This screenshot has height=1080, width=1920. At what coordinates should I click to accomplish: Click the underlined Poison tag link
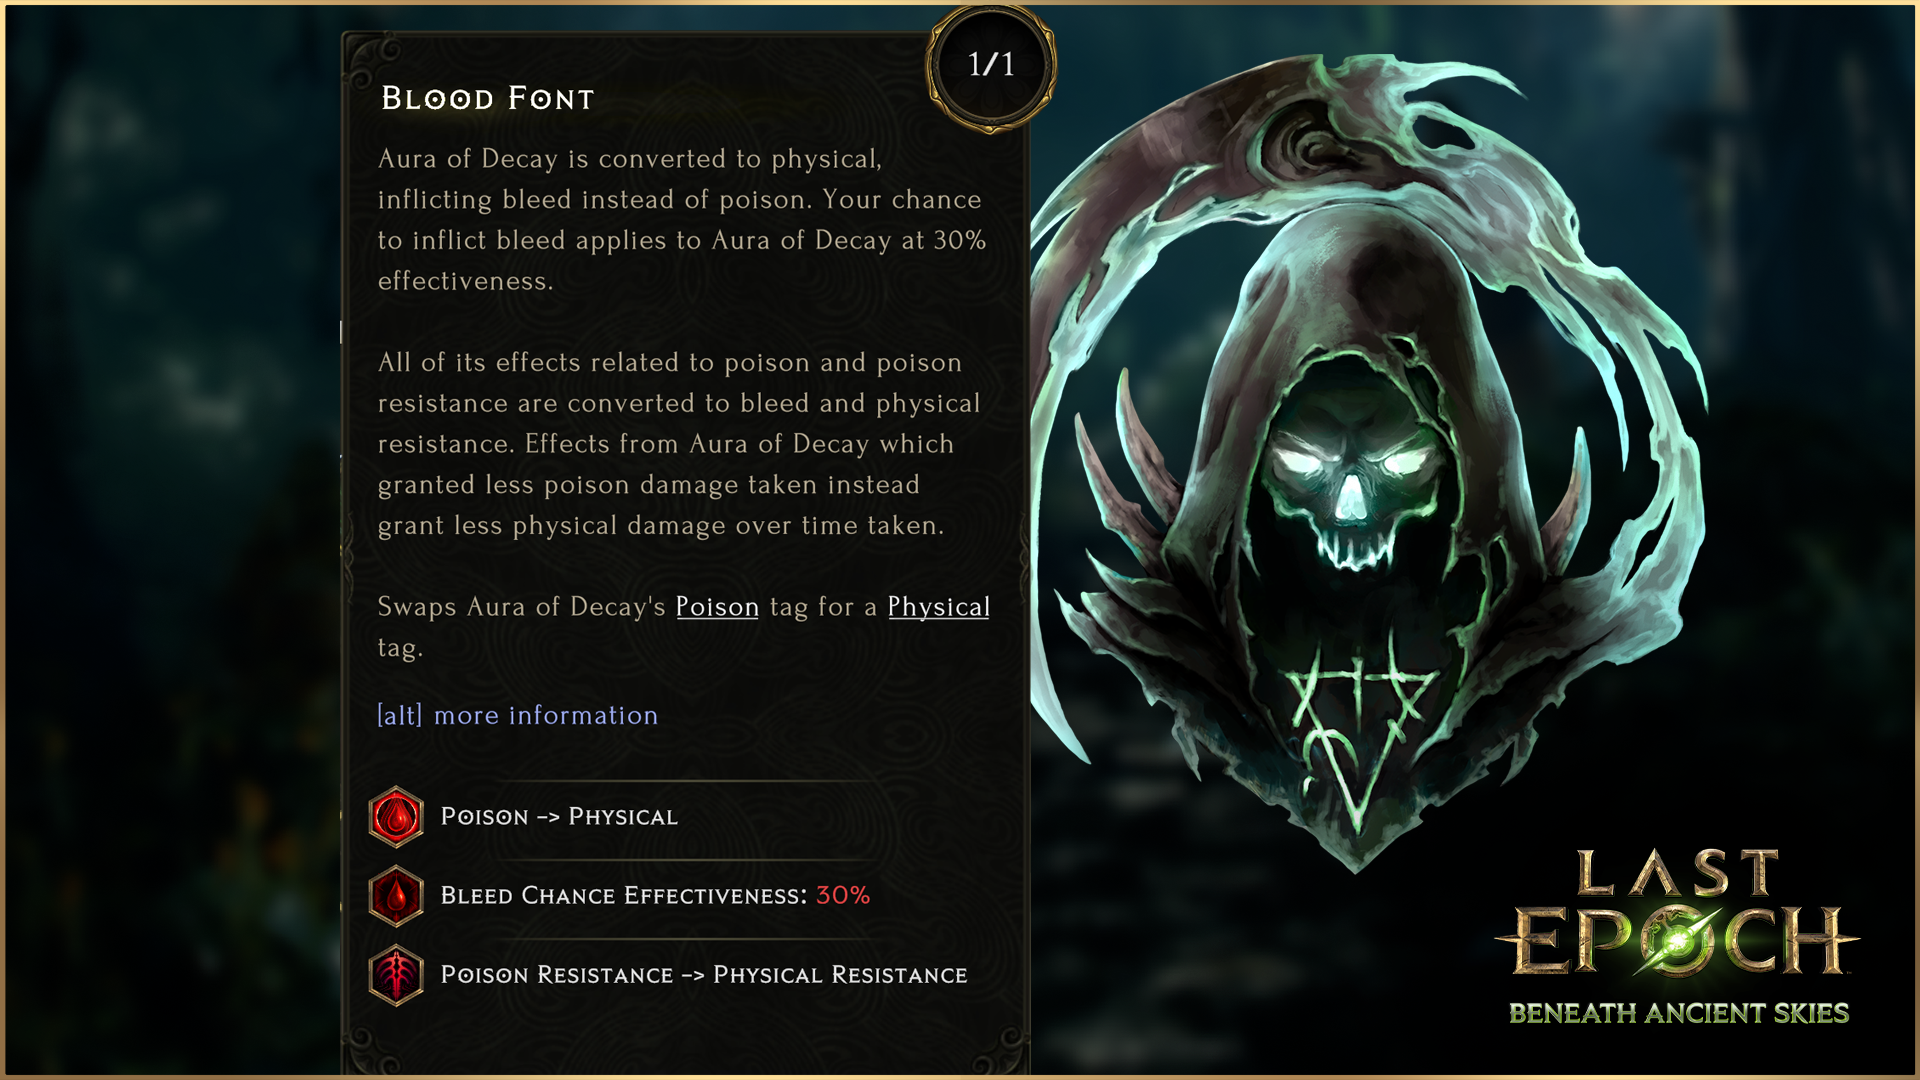[717, 607]
